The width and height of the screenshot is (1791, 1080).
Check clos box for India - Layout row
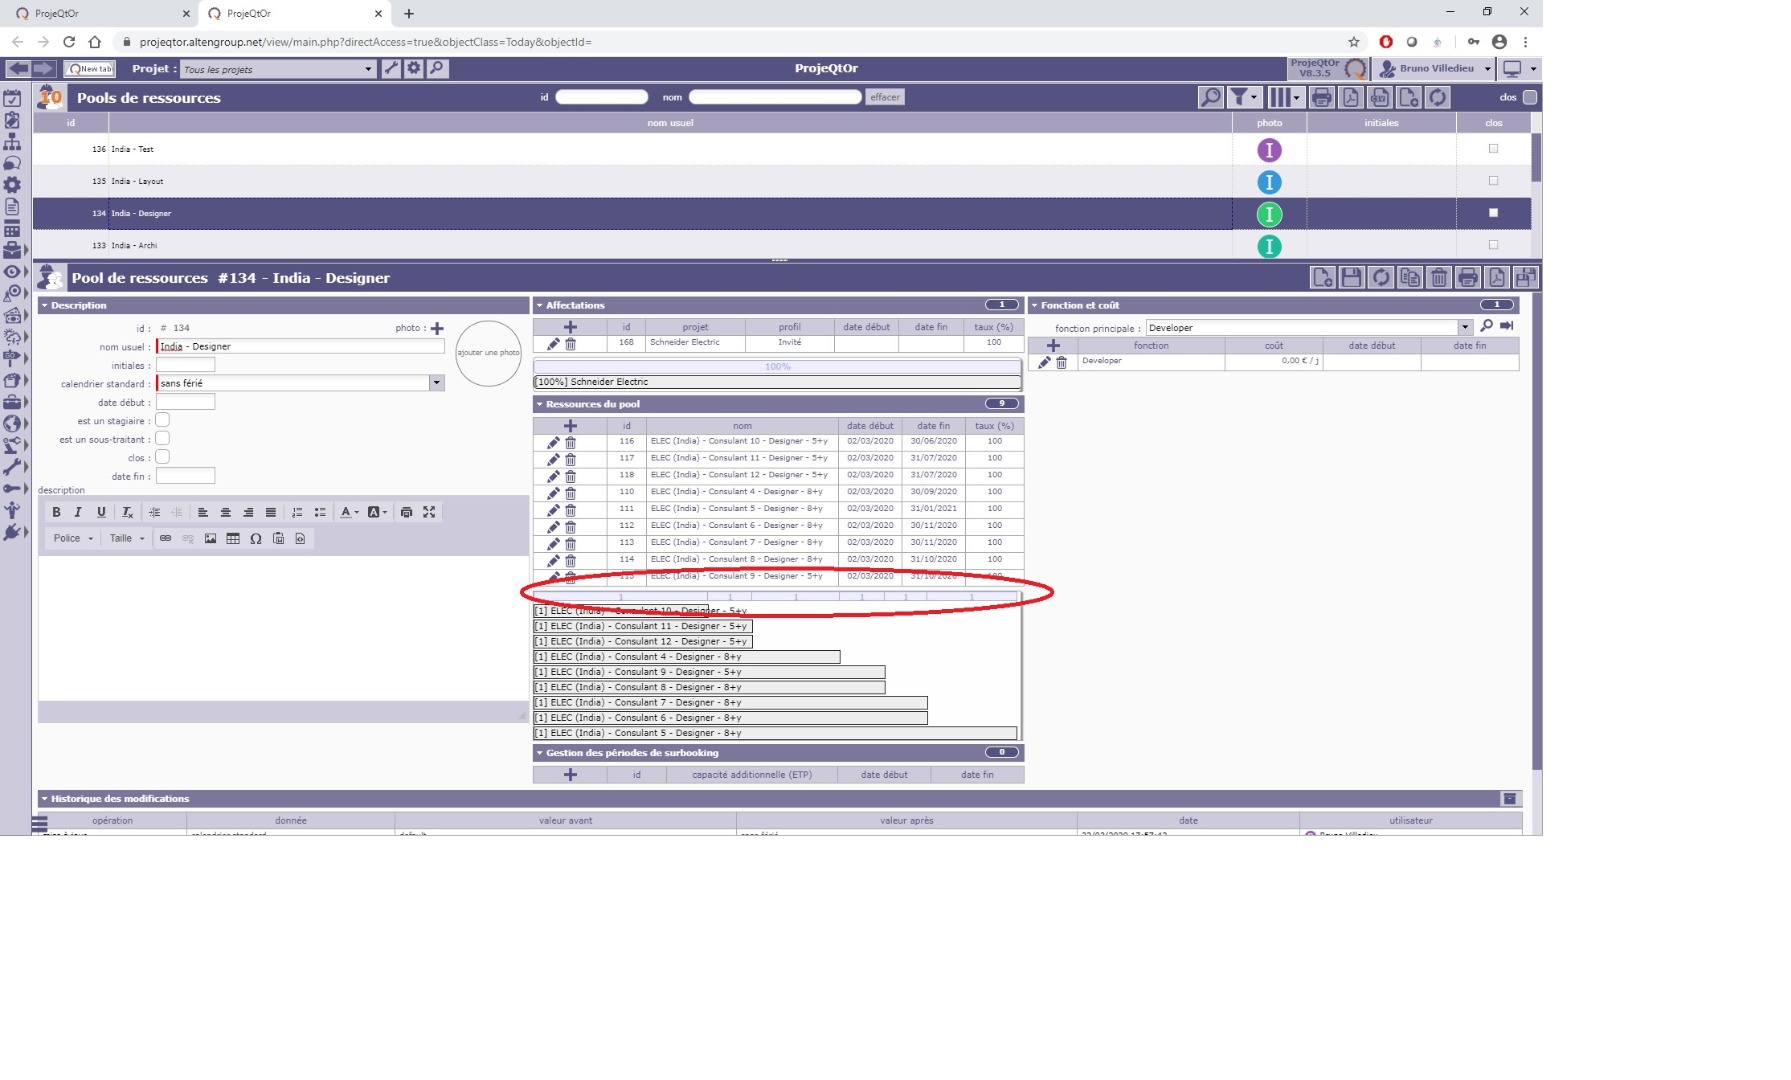[1494, 181]
